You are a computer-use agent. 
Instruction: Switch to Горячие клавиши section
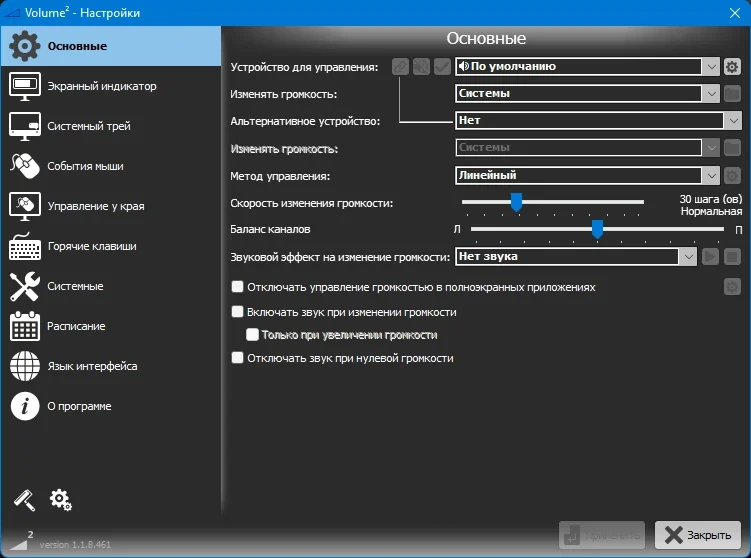pyautogui.click(x=111, y=246)
